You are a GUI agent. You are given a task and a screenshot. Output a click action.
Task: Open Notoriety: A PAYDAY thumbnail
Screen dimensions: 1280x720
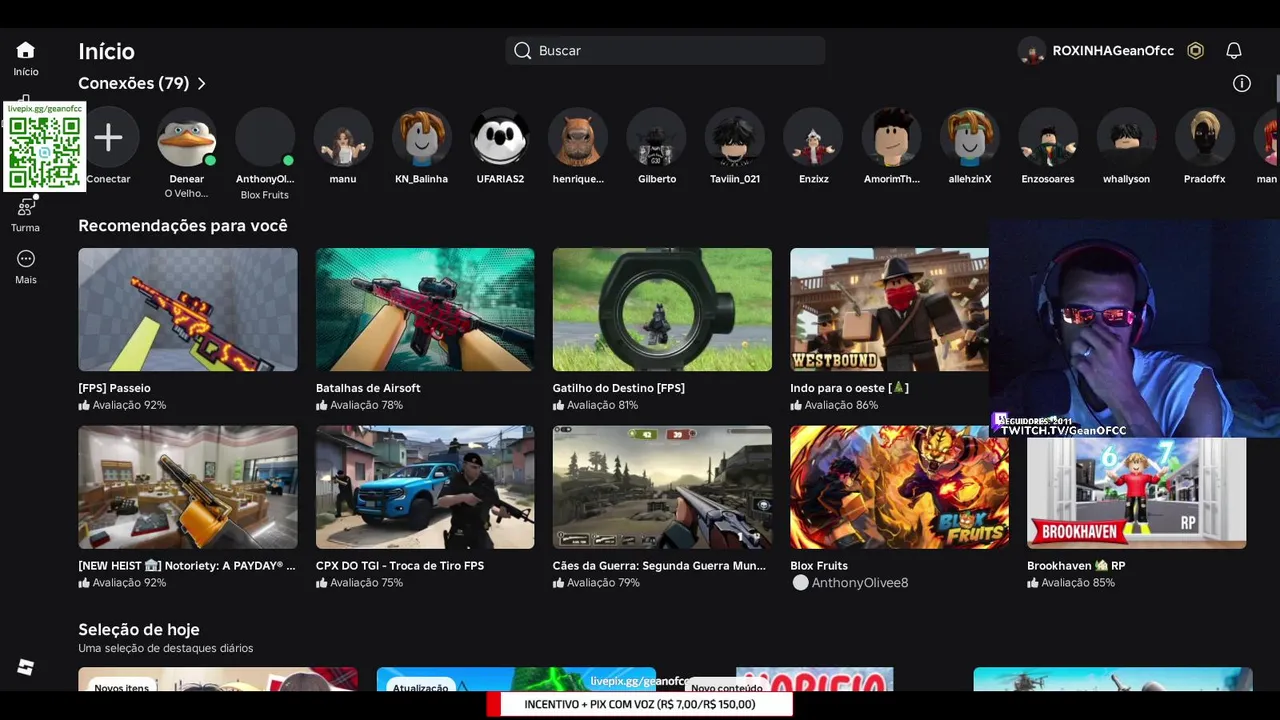tap(188, 487)
